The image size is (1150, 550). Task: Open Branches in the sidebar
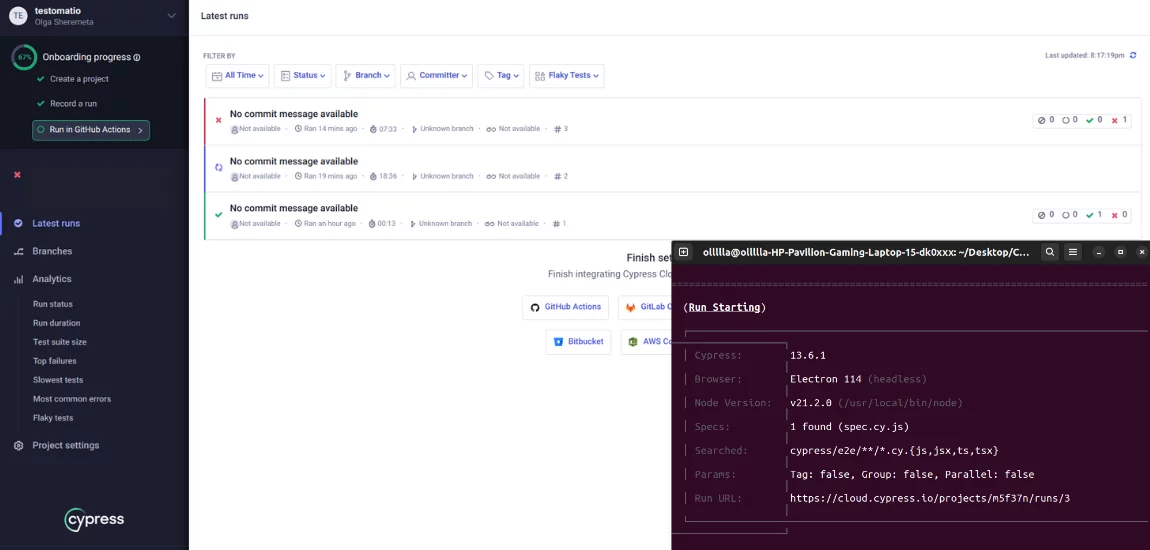pos(52,251)
